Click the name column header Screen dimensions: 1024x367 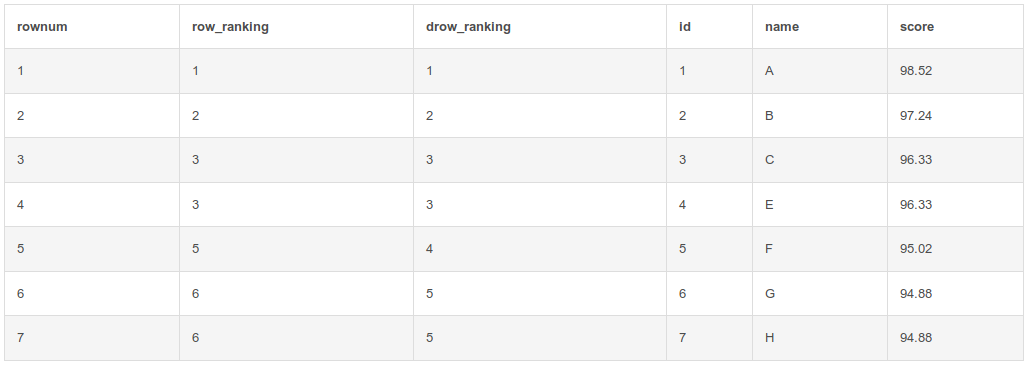tap(820, 27)
